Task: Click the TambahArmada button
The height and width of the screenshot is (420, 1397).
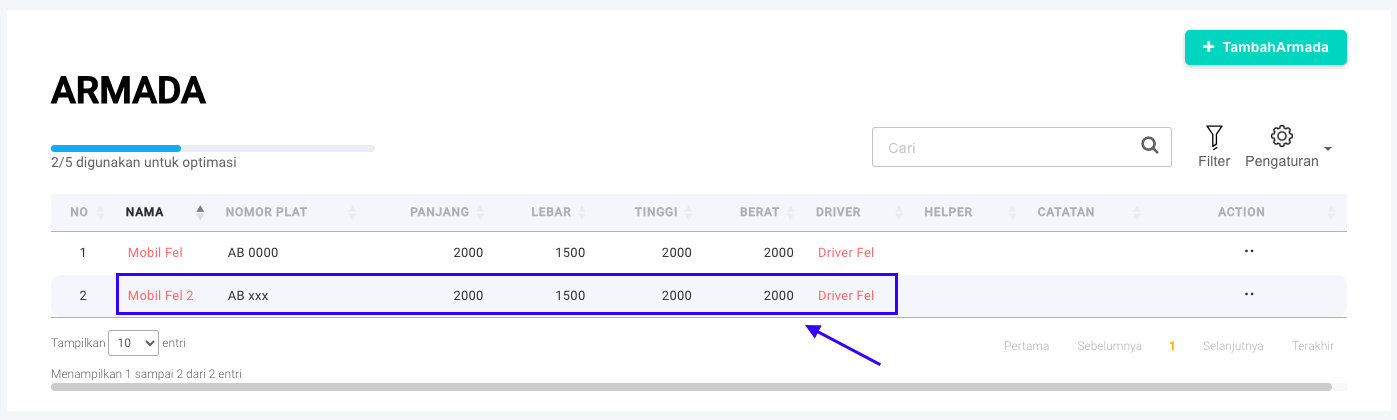Action: [x=1265, y=47]
